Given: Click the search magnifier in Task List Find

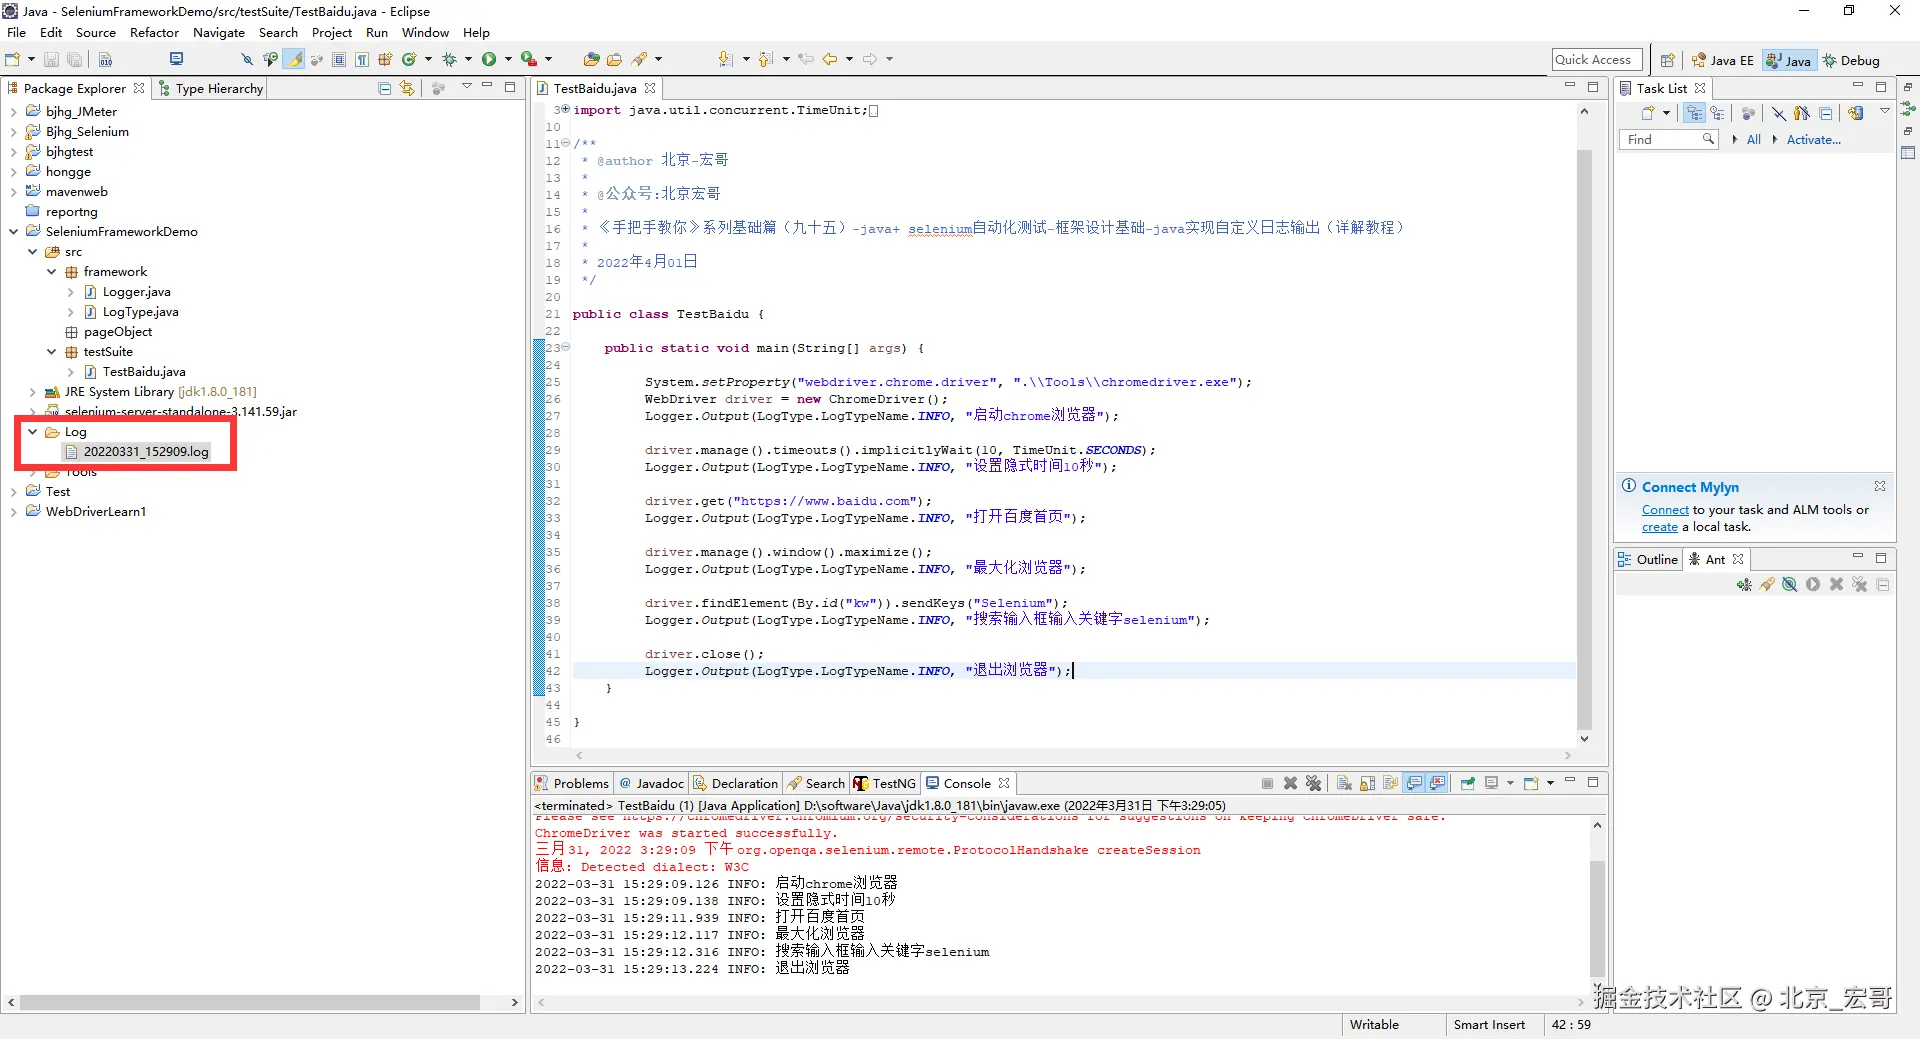Looking at the screenshot, I should click(x=1708, y=139).
